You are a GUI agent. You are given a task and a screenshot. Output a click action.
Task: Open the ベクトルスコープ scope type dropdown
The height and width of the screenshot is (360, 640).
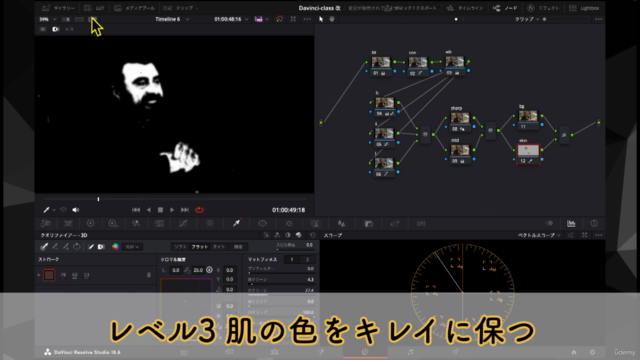click(538, 235)
